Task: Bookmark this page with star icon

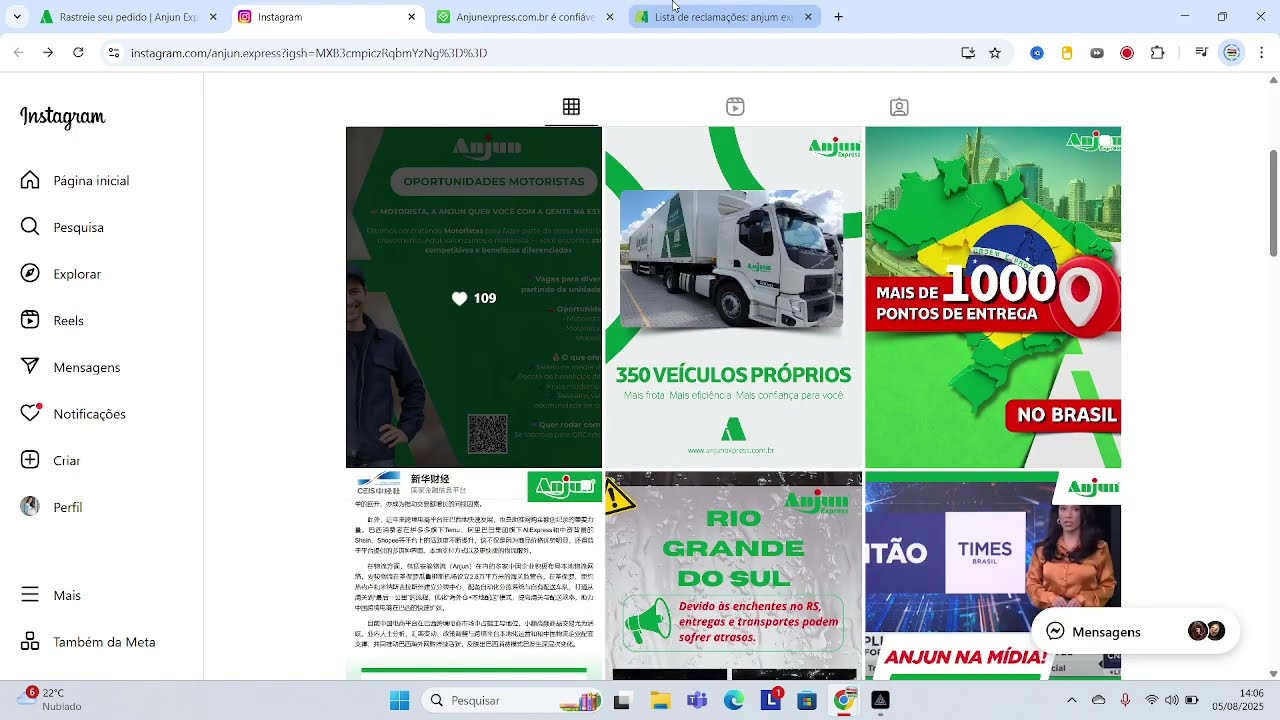Action: [x=995, y=53]
